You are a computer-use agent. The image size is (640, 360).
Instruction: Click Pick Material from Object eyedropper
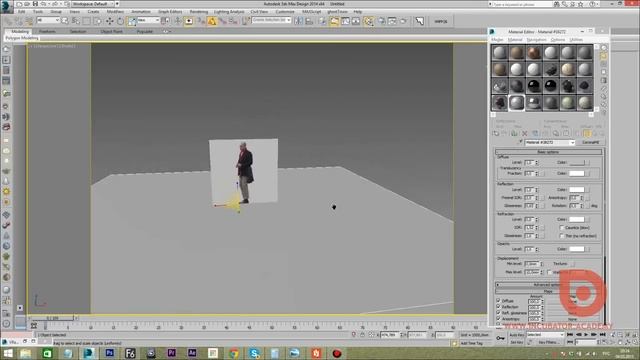coord(521,142)
